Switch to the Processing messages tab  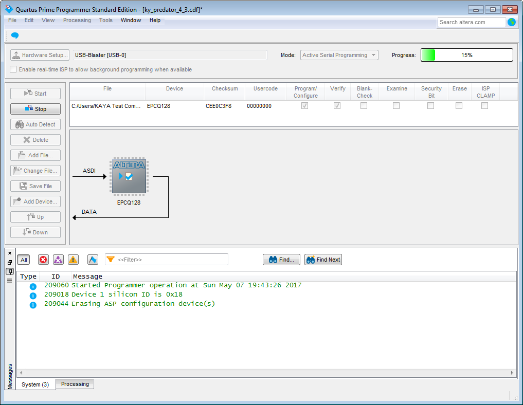click(x=75, y=384)
